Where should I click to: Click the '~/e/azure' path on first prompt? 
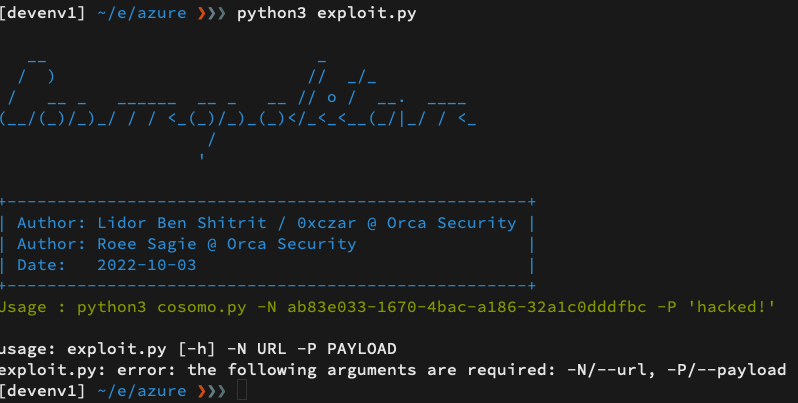click(141, 13)
